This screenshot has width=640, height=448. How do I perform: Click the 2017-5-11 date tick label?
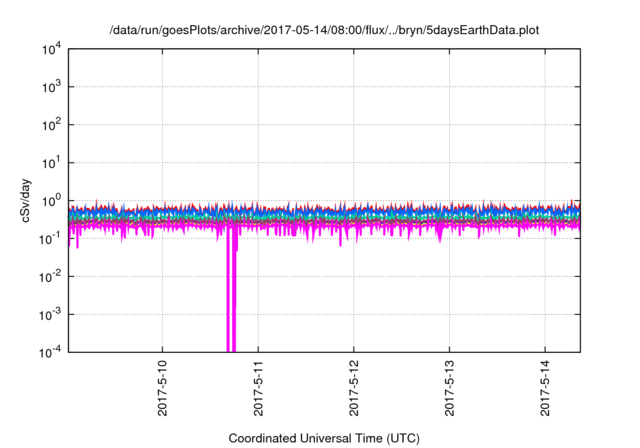pos(258,388)
